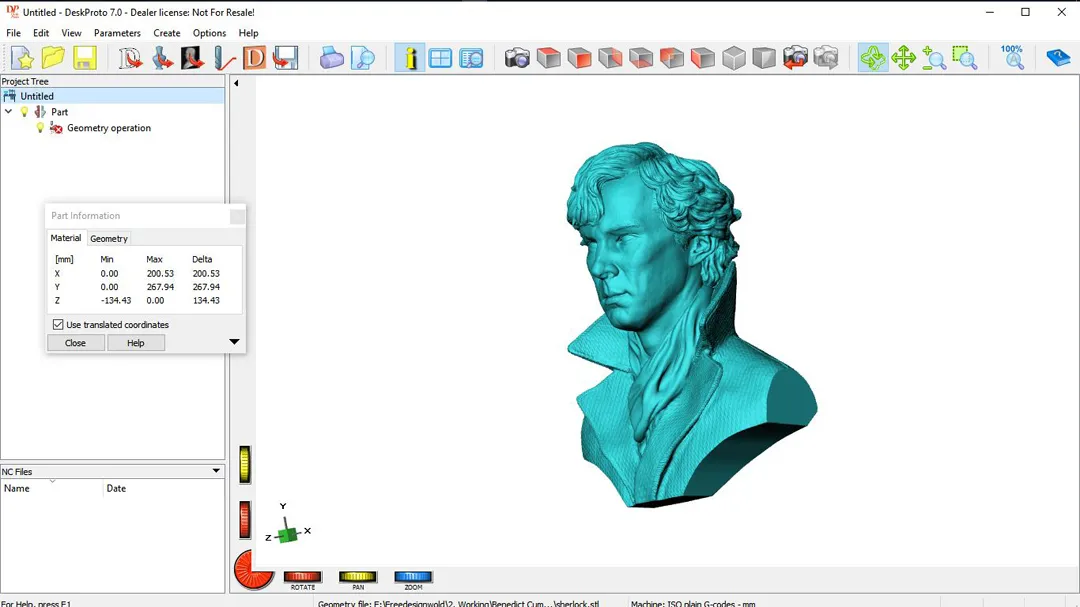Switch to the Geometry tab in Part Information
The image size is (1080, 607).
pyautogui.click(x=109, y=238)
